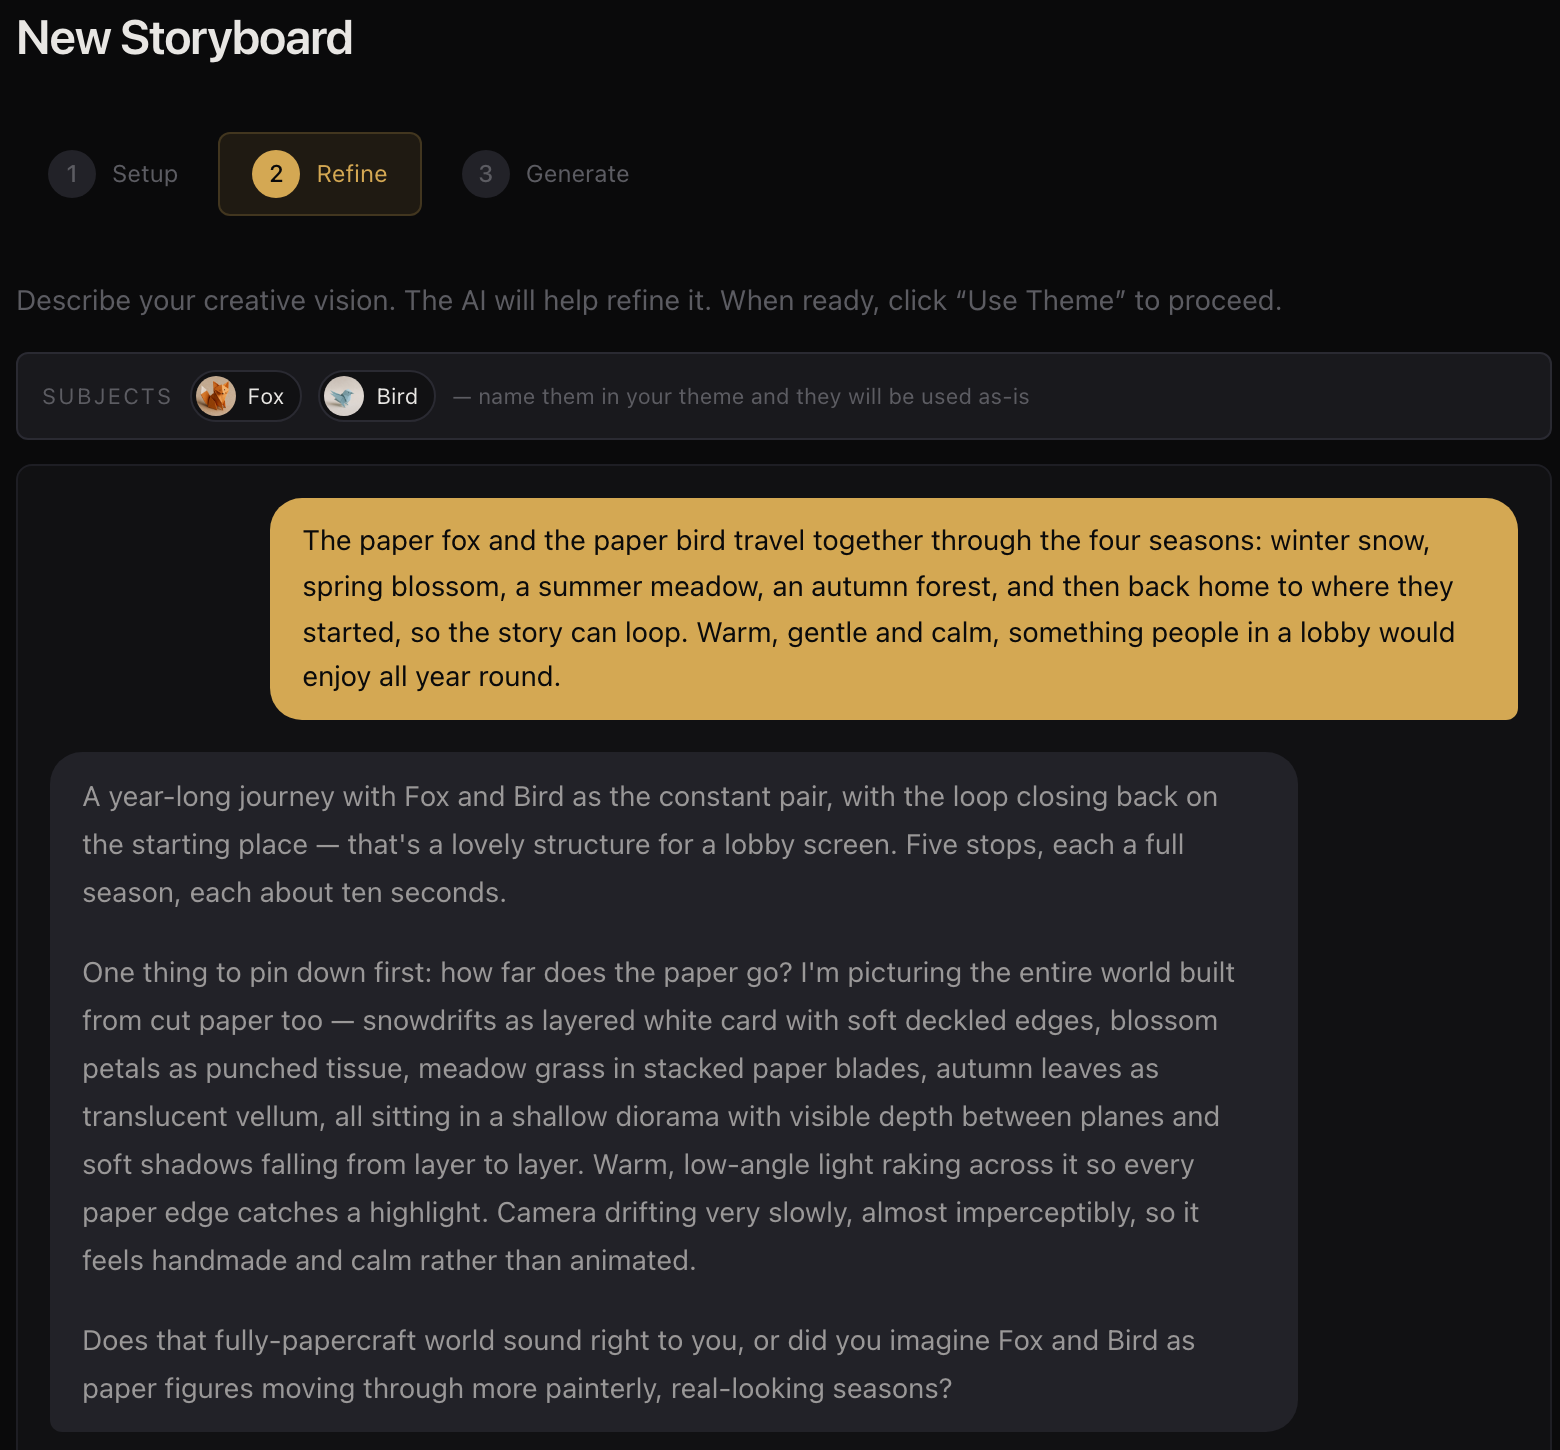Select the yellow user message bubble
This screenshot has width=1560, height=1450.
pyautogui.click(x=894, y=609)
